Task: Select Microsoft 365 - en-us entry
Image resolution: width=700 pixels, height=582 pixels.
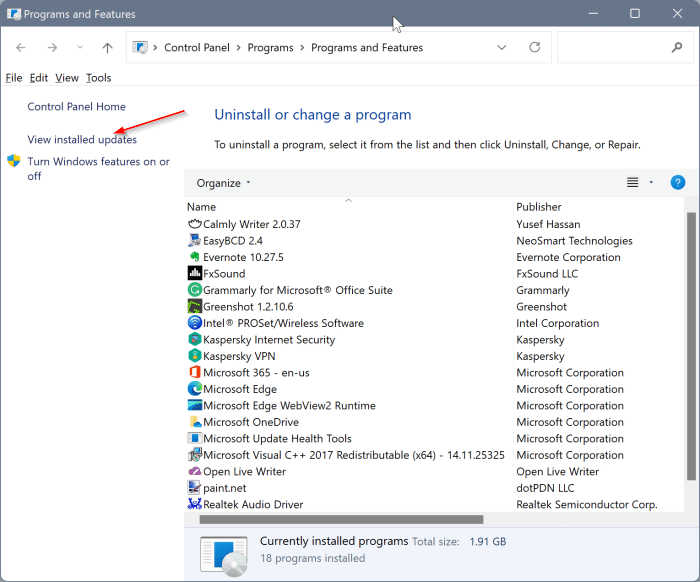Action: pyautogui.click(x=256, y=373)
